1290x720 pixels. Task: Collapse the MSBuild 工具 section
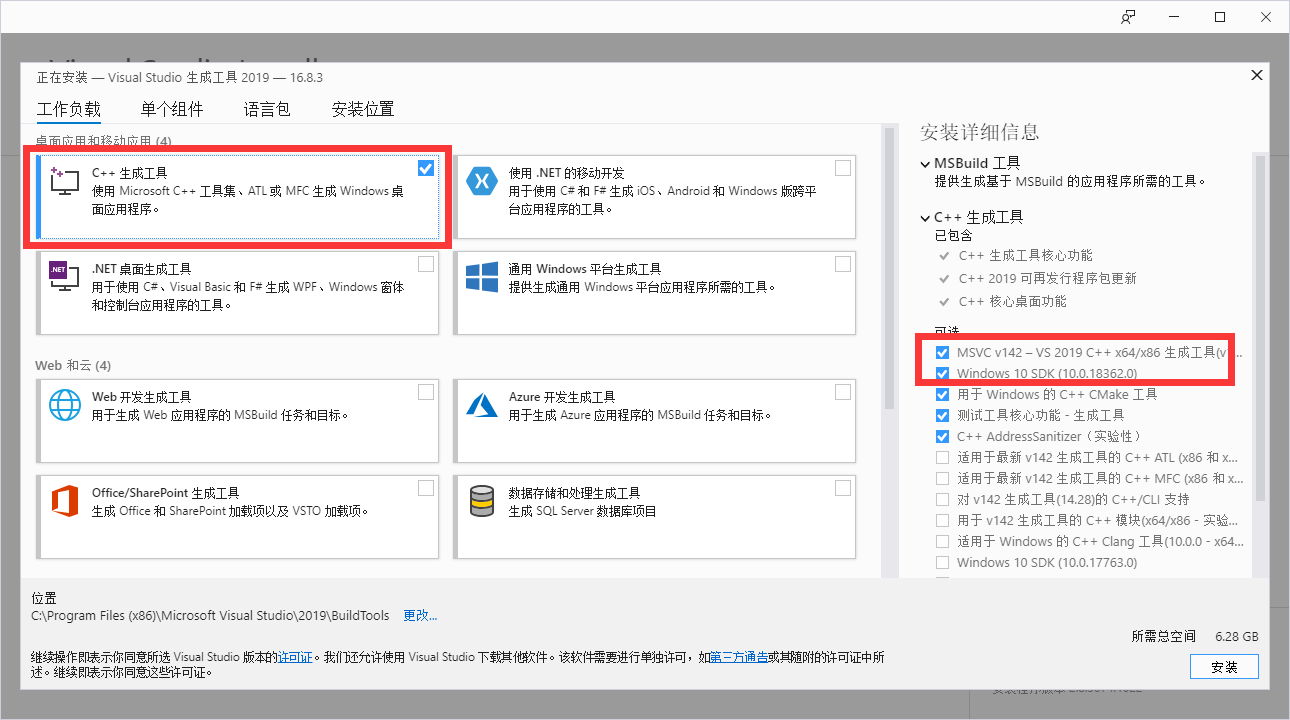(x=925, y=163)
